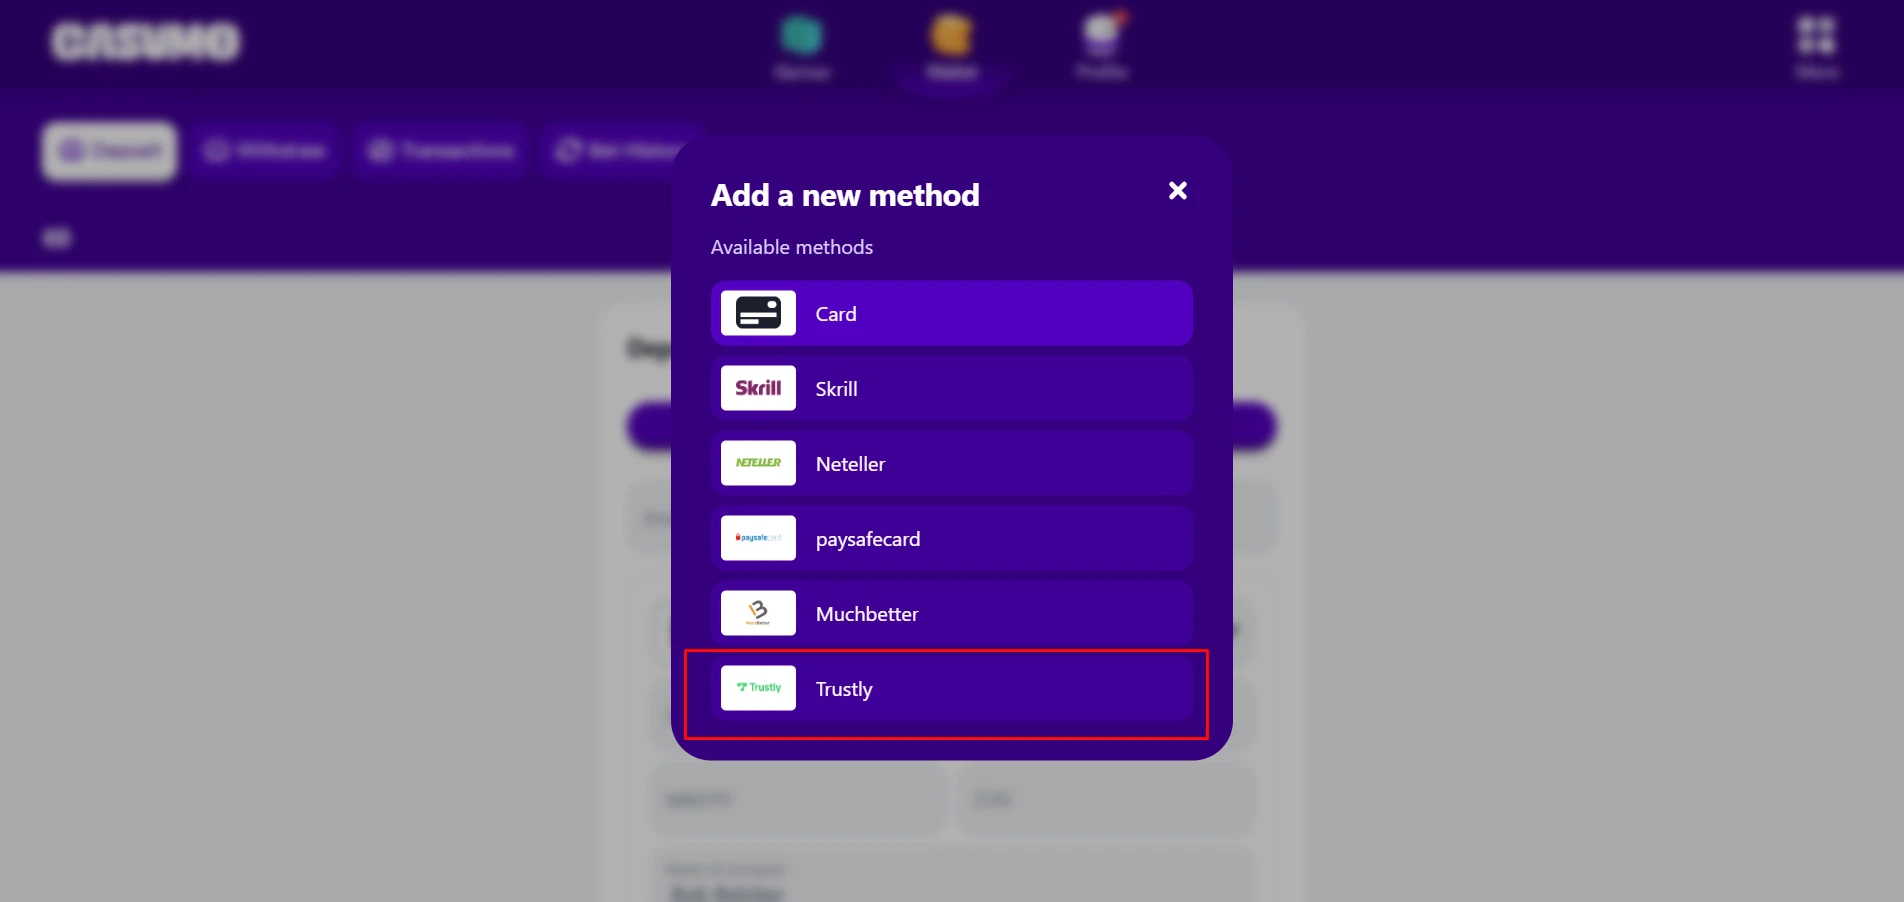Click the Neteller logo icon
The image size is (1904, 902).
[x=758, y=463]
